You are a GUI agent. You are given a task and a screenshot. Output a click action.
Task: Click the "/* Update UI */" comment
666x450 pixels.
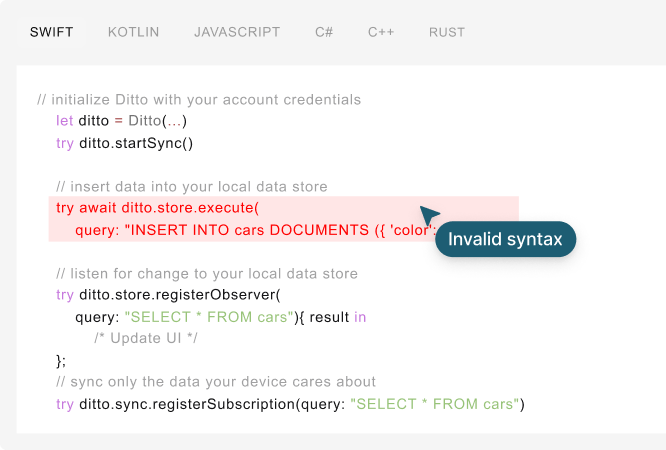point(146,338)
